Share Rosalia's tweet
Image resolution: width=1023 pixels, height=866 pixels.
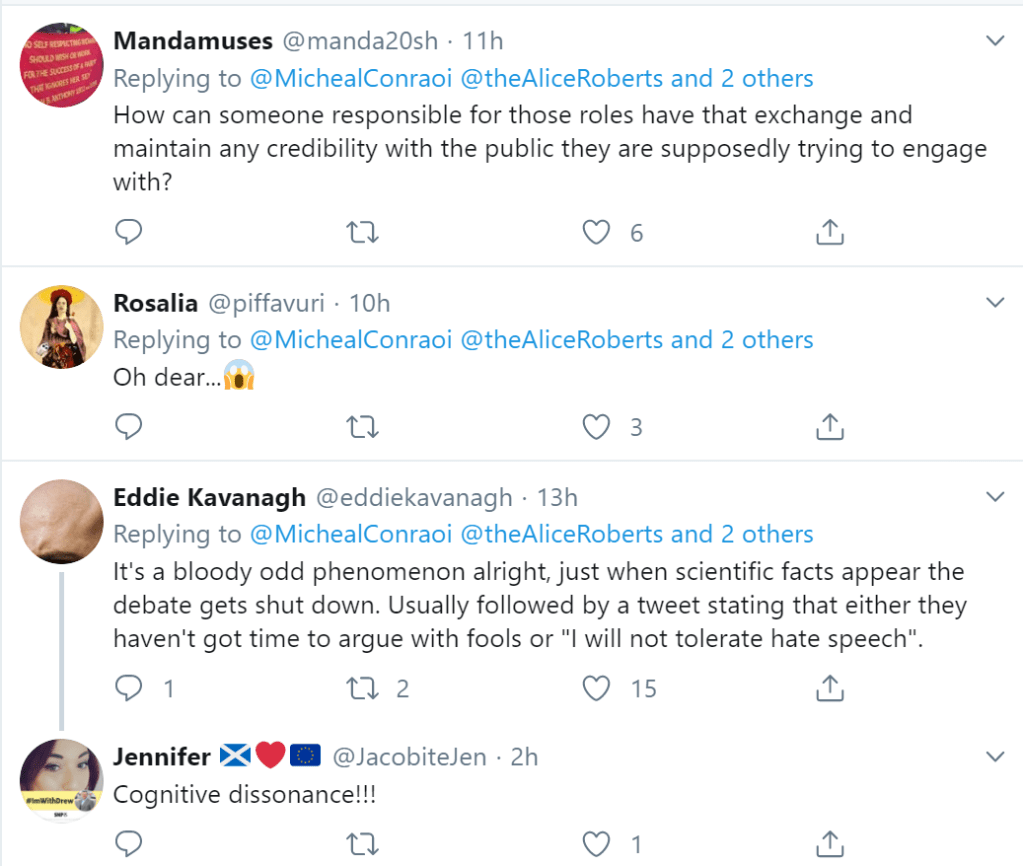(x=829, y=428)
